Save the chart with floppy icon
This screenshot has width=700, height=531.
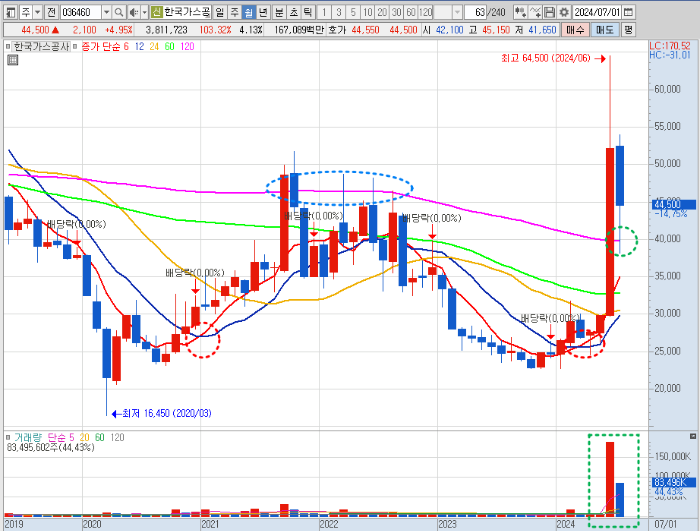click(x=550, y=12)
